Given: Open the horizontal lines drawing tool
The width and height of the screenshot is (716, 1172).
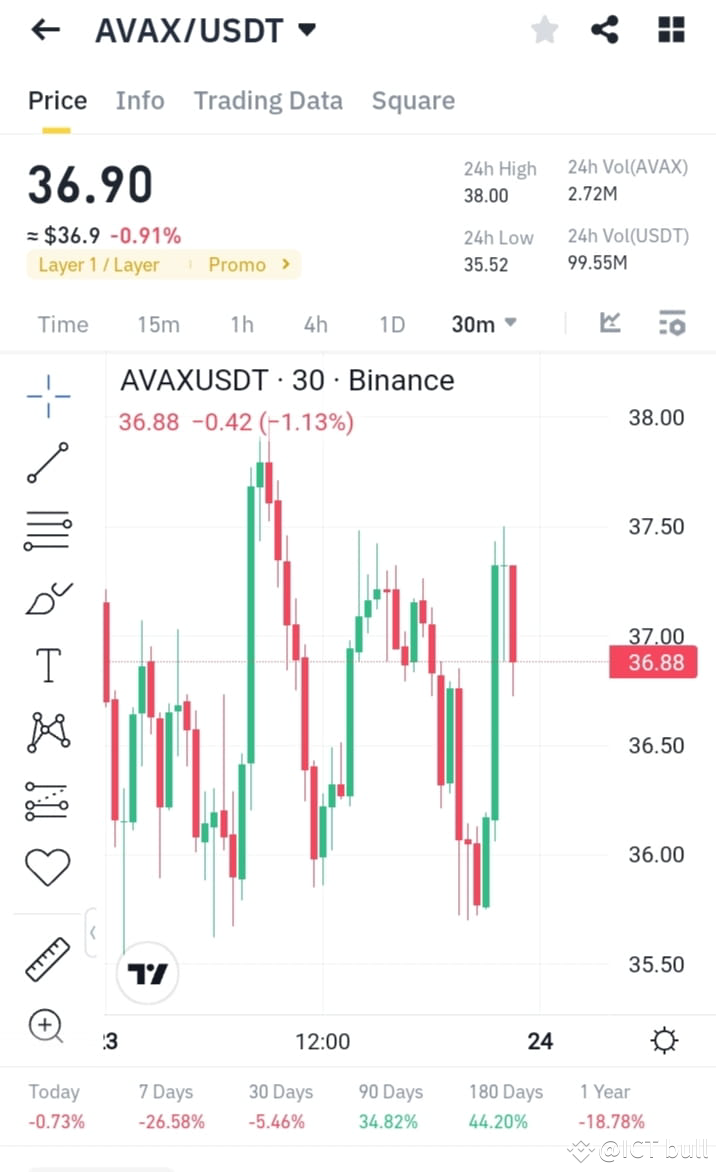Looking at the screenshot, I should point(47,530).
